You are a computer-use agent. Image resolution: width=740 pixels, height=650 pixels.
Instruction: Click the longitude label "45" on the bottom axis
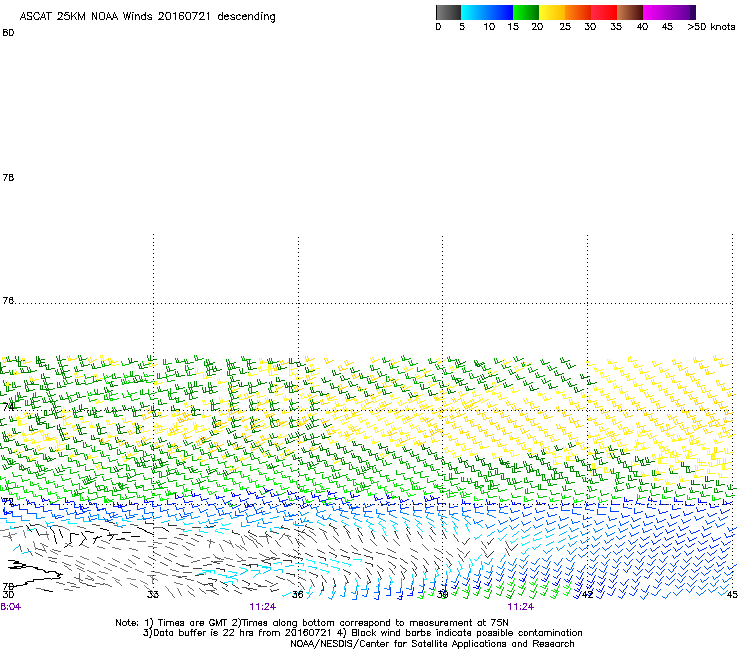[x=732, y=594]
